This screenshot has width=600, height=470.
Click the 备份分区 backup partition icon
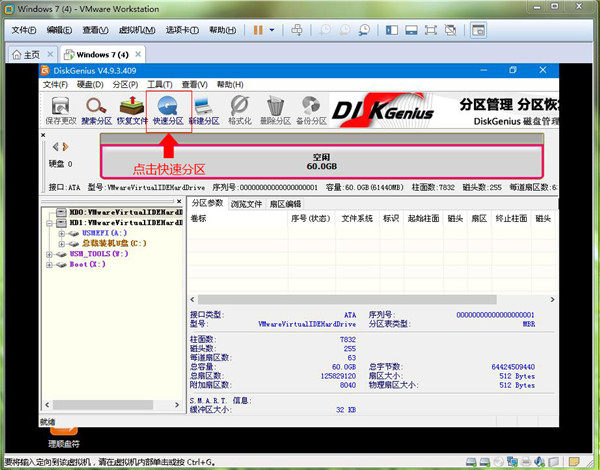(311, 111)
